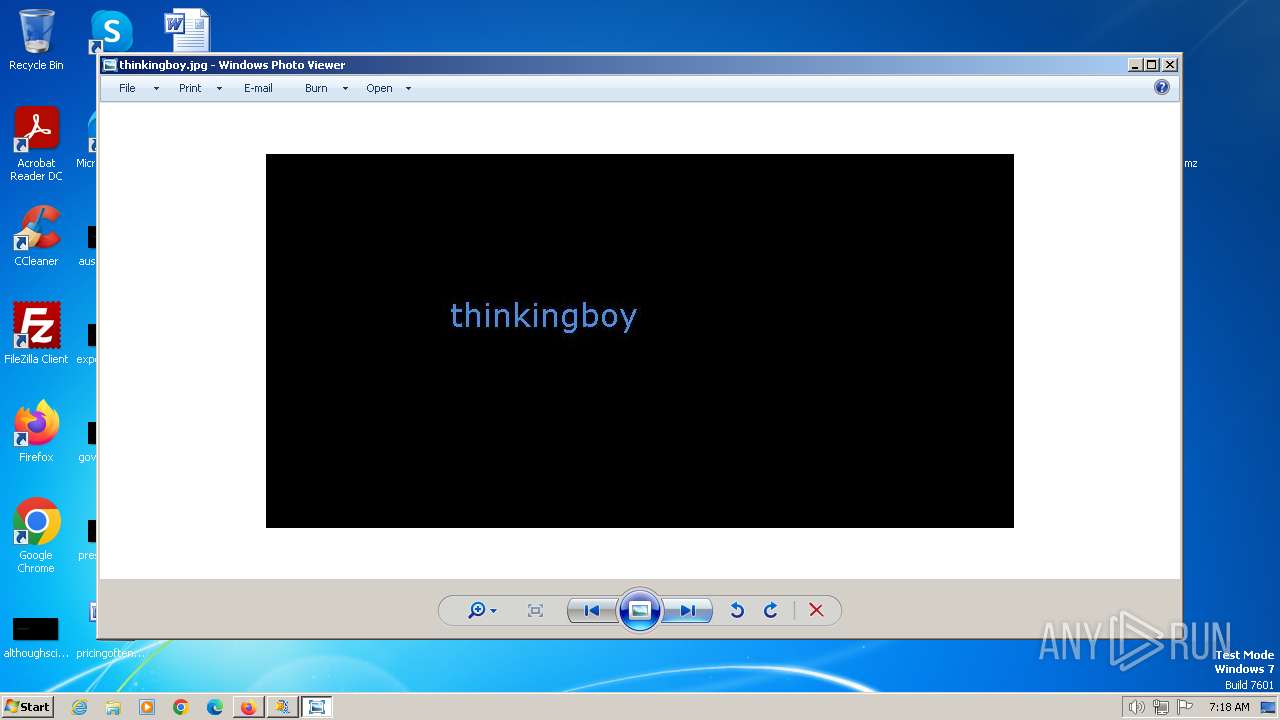Open Chrome from the taskbar
Image resolution: width=1280 pixels, height=720 pixels.
(x=181, y=707)
